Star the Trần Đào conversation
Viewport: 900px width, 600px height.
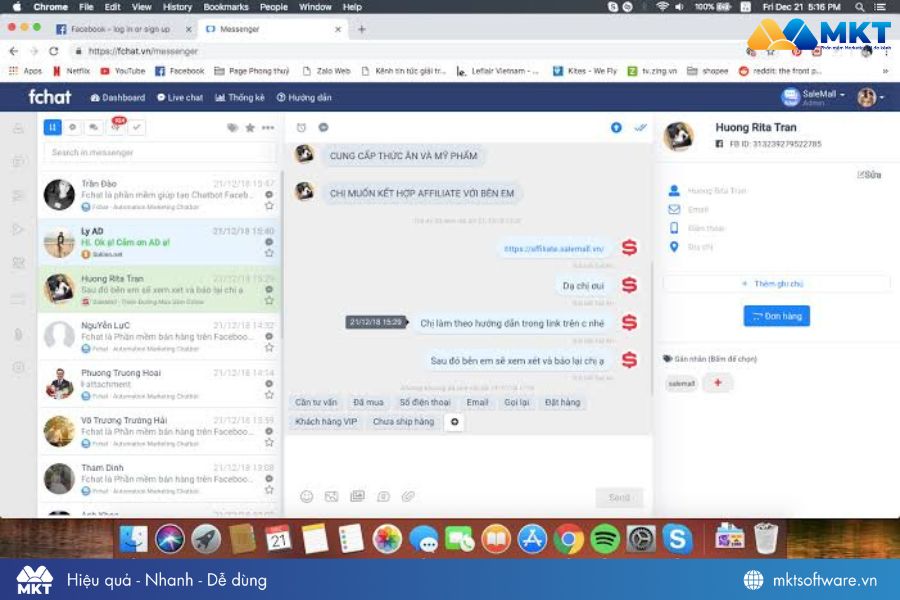click(x=269, y=206)
